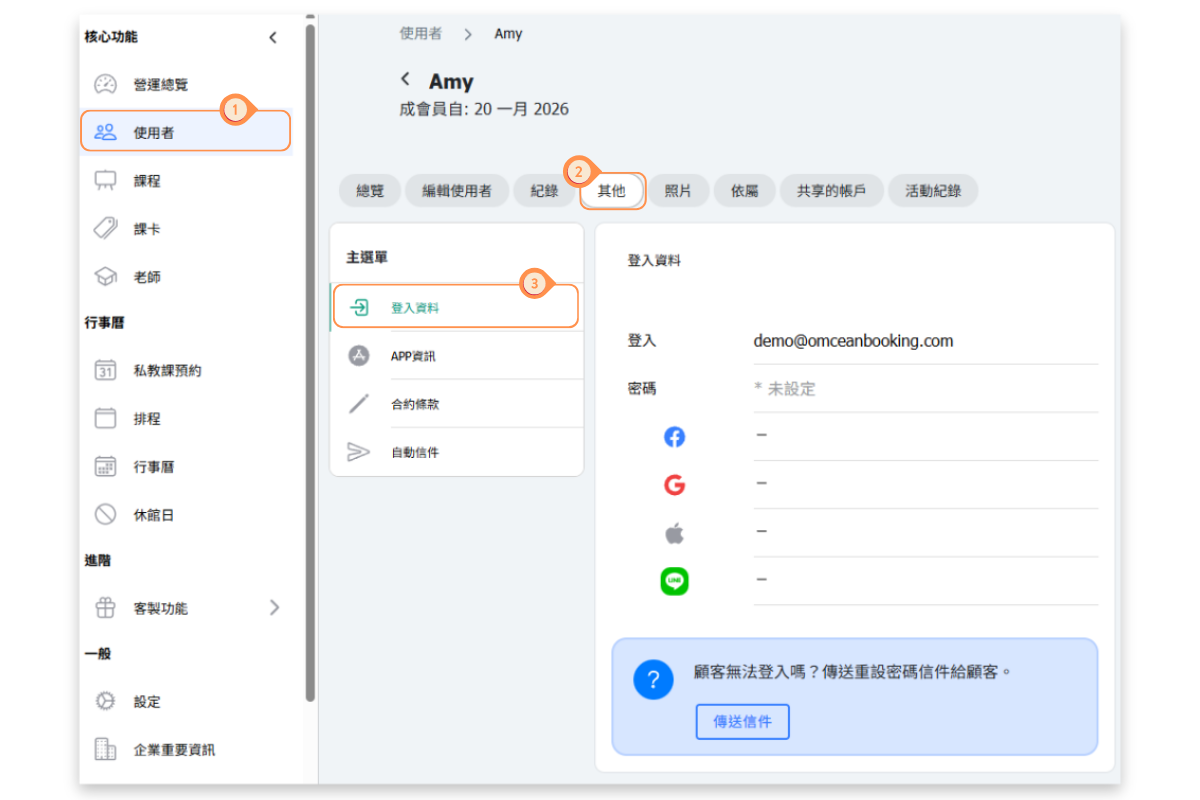Viewport: 1200px width, 800px height.
Task: Open the 活動紀錄 tab
Action: (932, 191)
